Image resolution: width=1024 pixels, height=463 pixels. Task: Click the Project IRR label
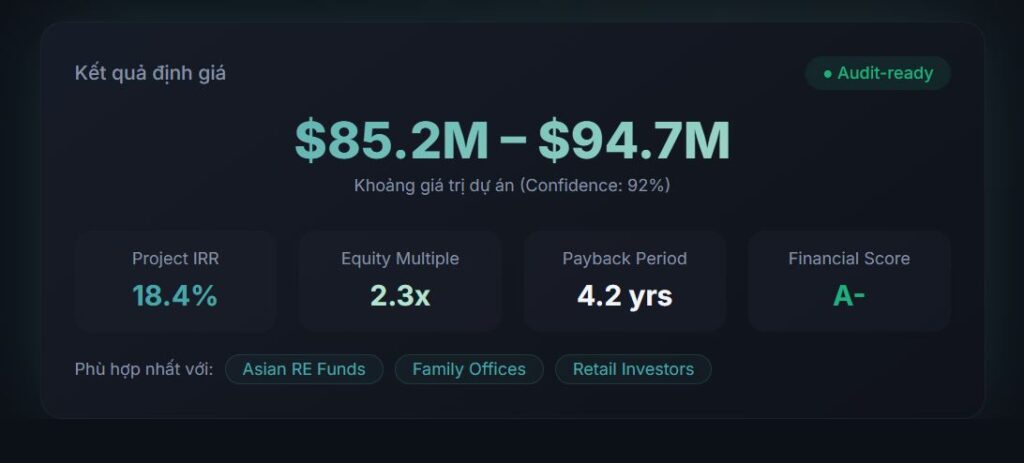pos(175,258)
